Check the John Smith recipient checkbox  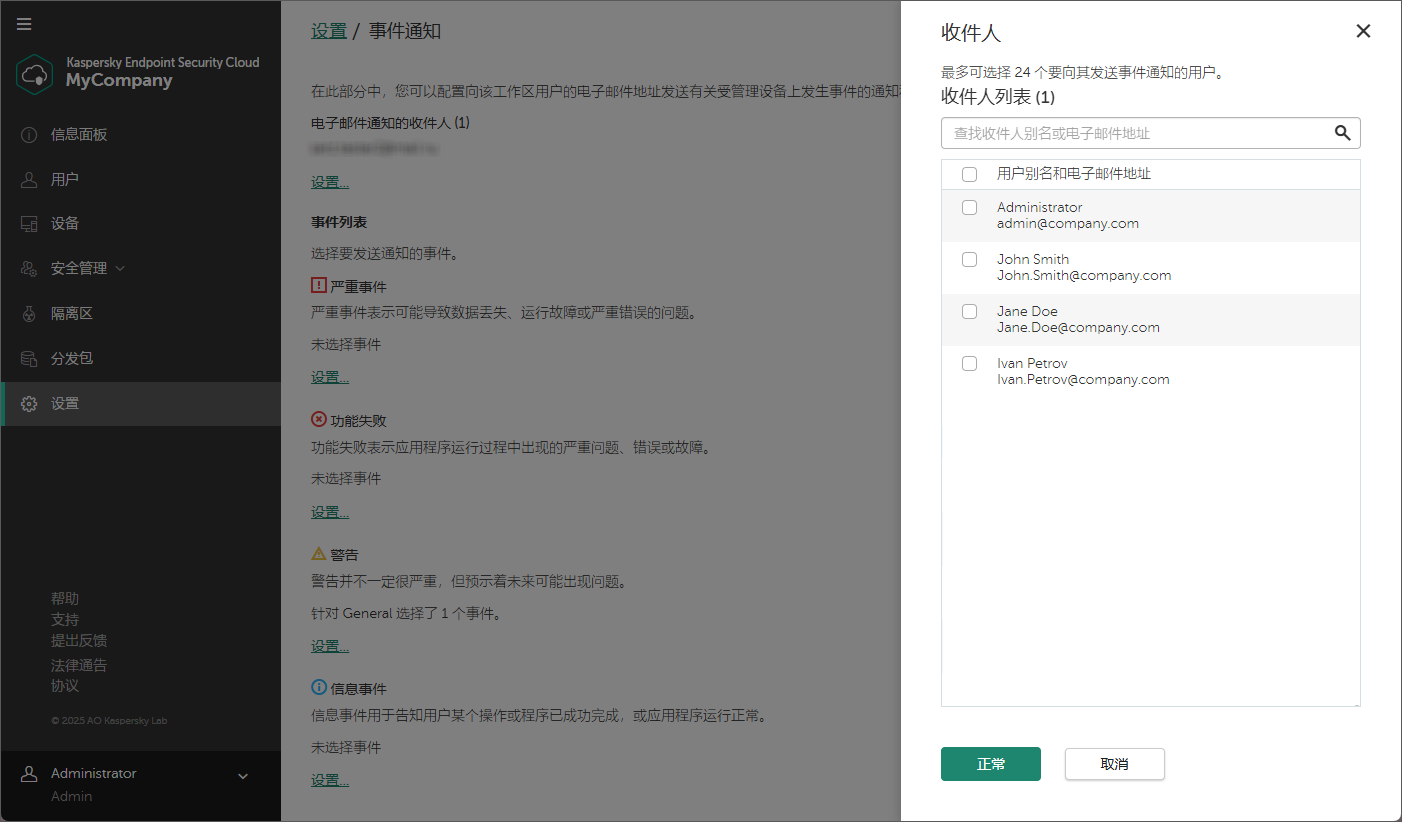pyautogui.click(x=969, y=259)
